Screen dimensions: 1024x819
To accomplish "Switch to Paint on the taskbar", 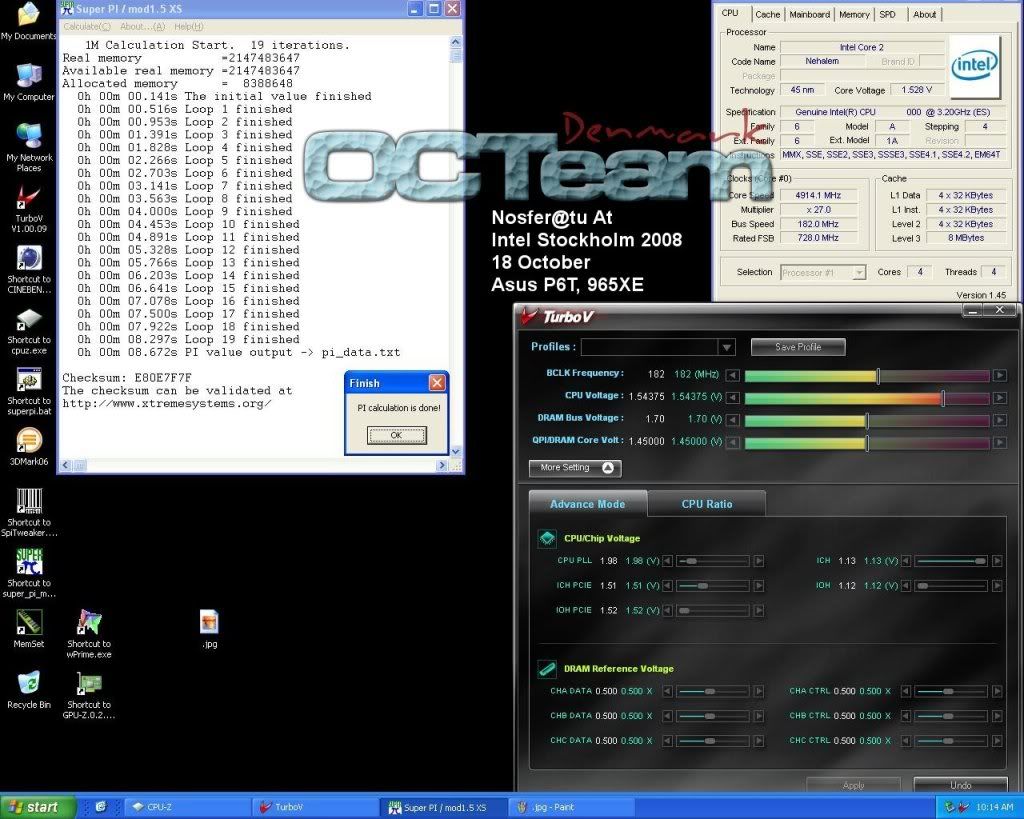I will click(x=571, y=807).
